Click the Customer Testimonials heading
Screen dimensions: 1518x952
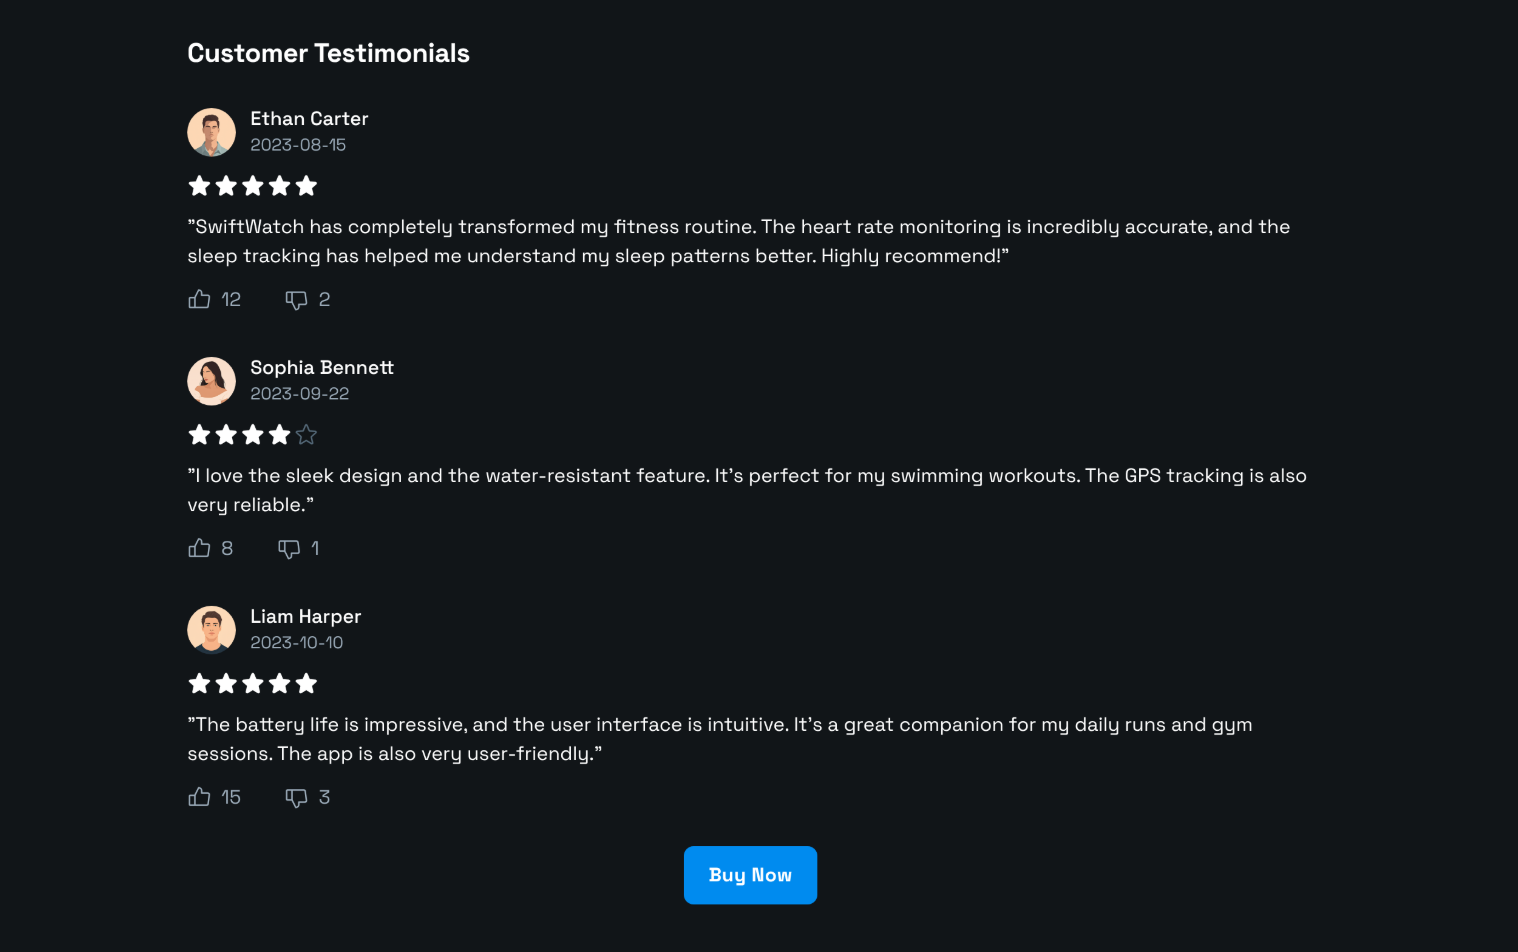click(329, 53)
